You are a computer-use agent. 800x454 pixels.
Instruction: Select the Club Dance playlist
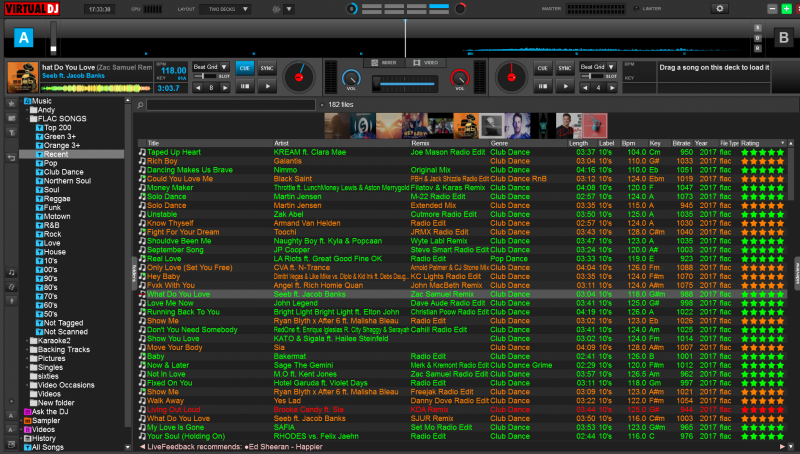(63, 172)
